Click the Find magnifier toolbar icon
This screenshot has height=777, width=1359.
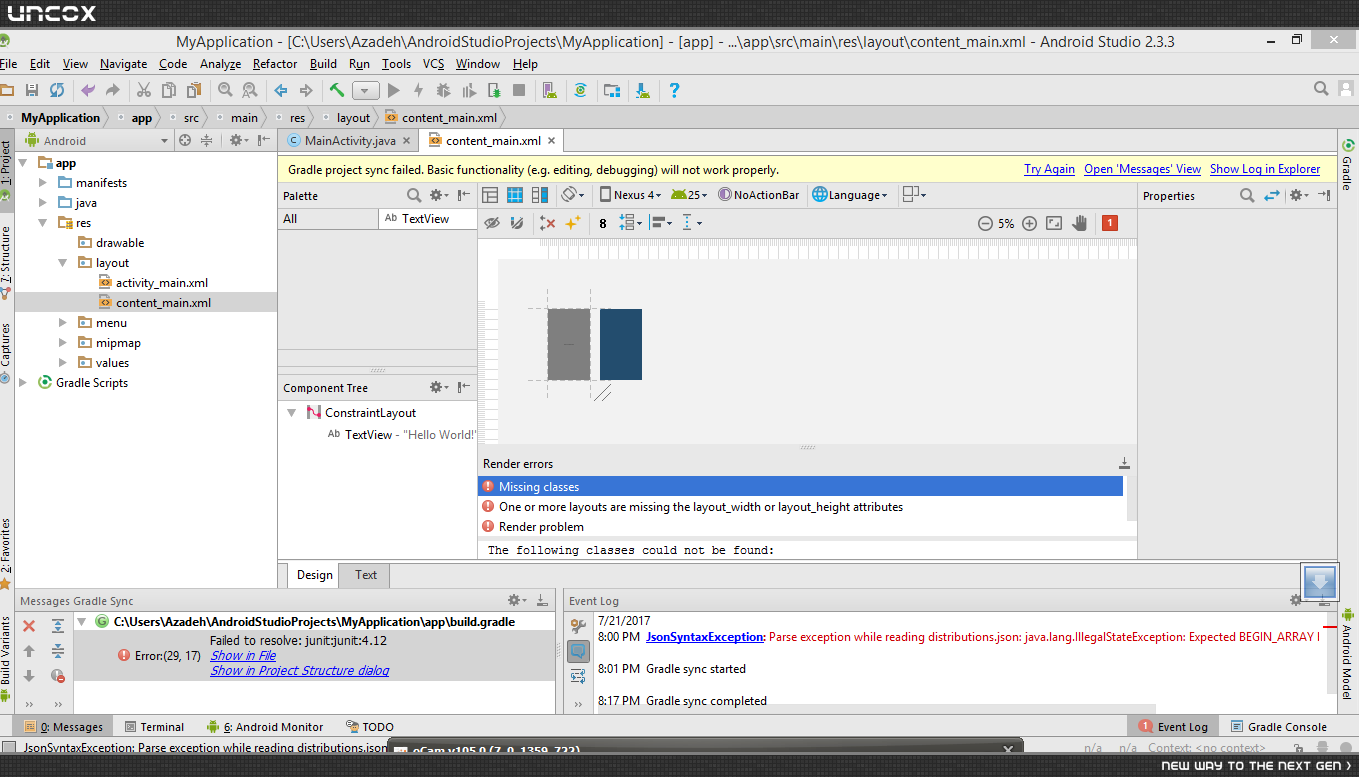[x=225, y=90]
